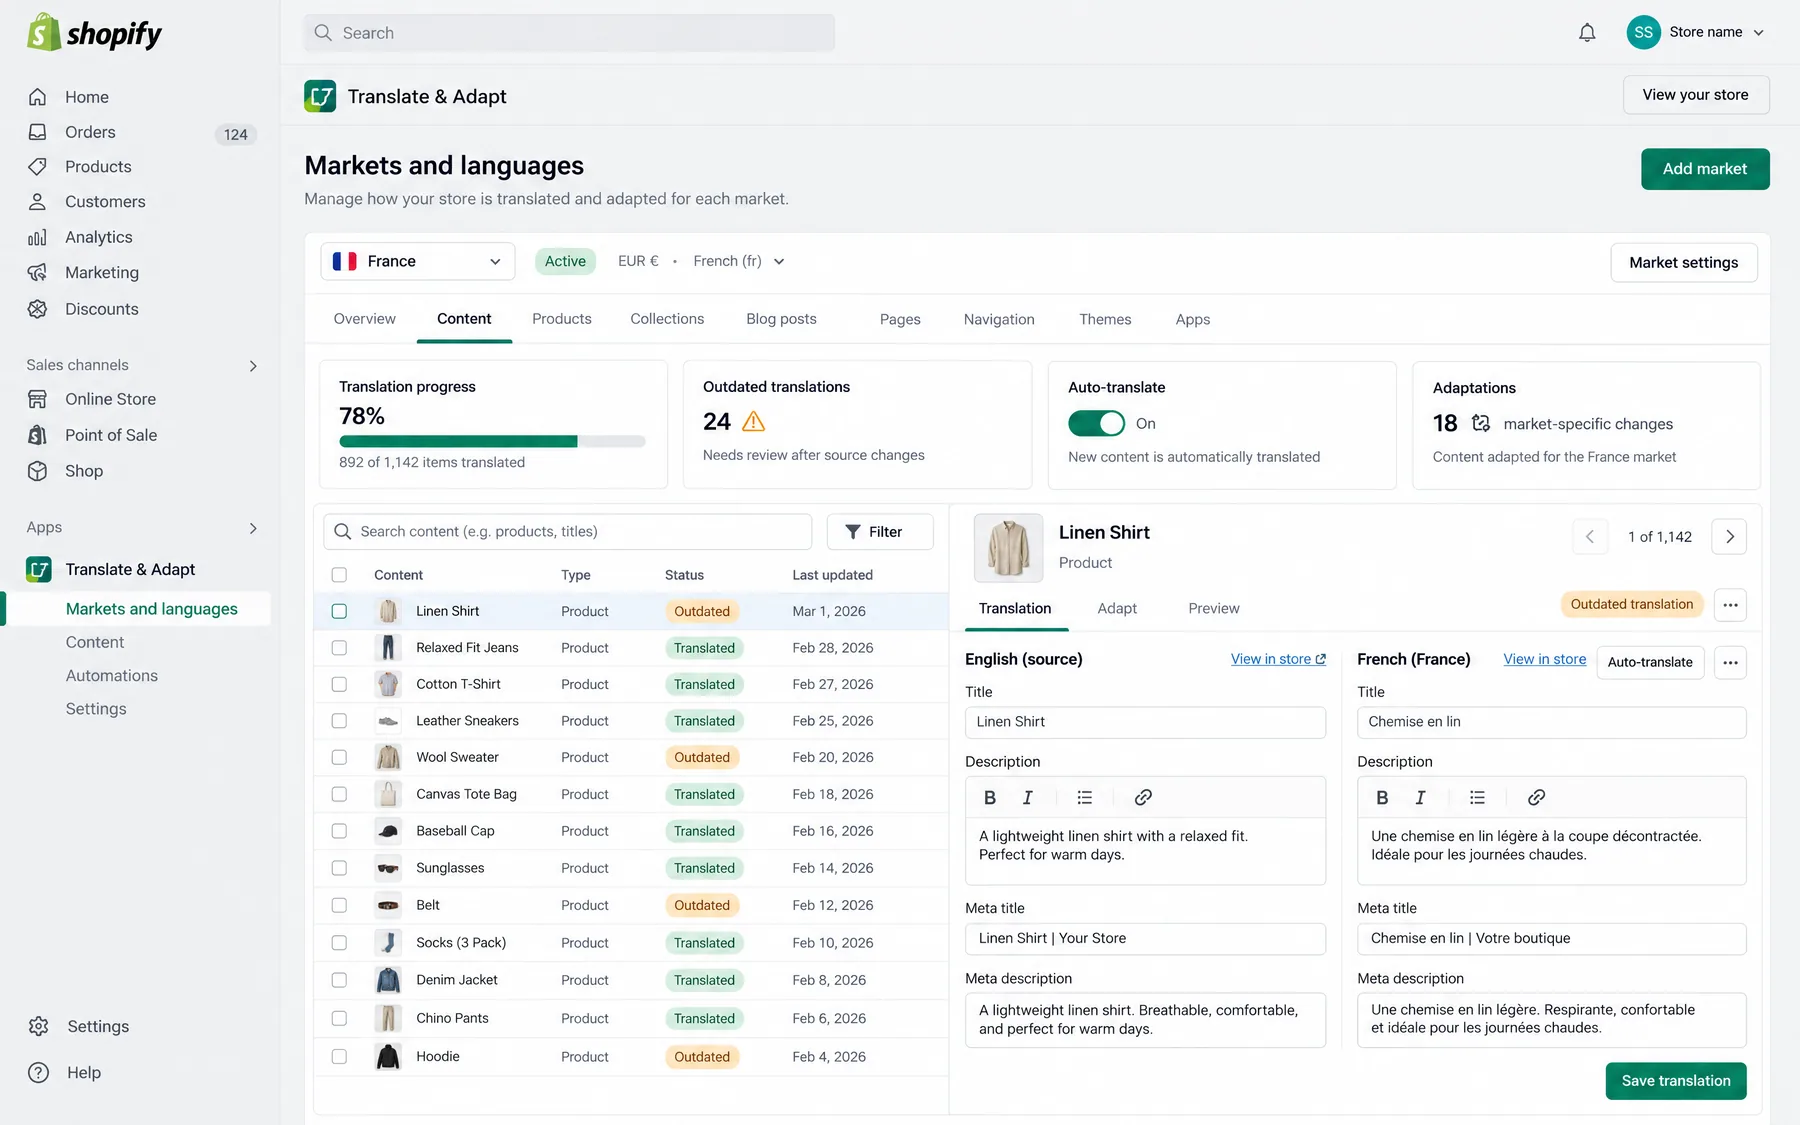Image resolution: width=1800 pixels, height=1125 pixels.
Task: Click the Bold icon in French description
Action: (x=1382, y=797)
